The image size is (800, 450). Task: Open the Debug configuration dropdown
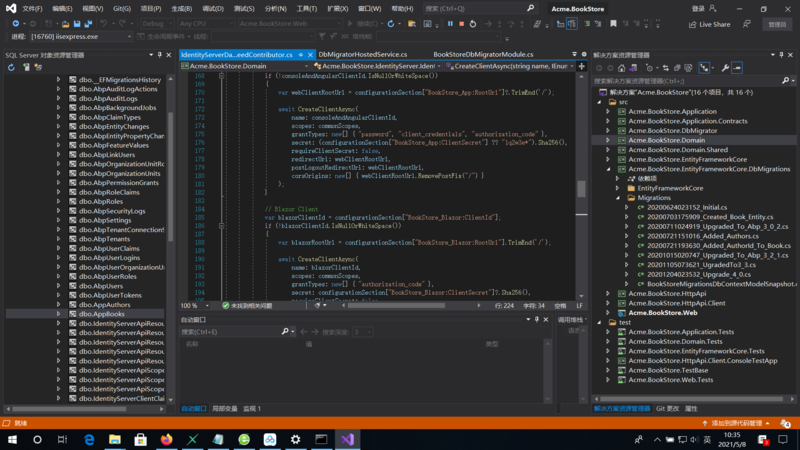[x=157, y=23]
